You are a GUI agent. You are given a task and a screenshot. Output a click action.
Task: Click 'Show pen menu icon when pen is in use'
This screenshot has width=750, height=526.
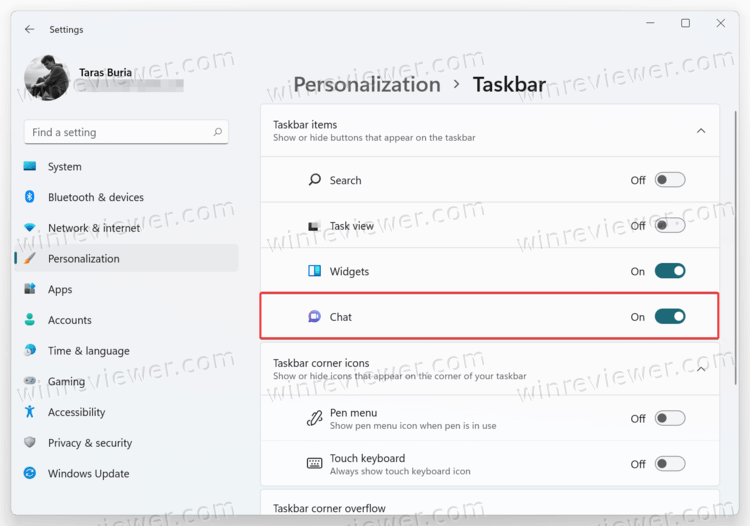coord(413,426)
